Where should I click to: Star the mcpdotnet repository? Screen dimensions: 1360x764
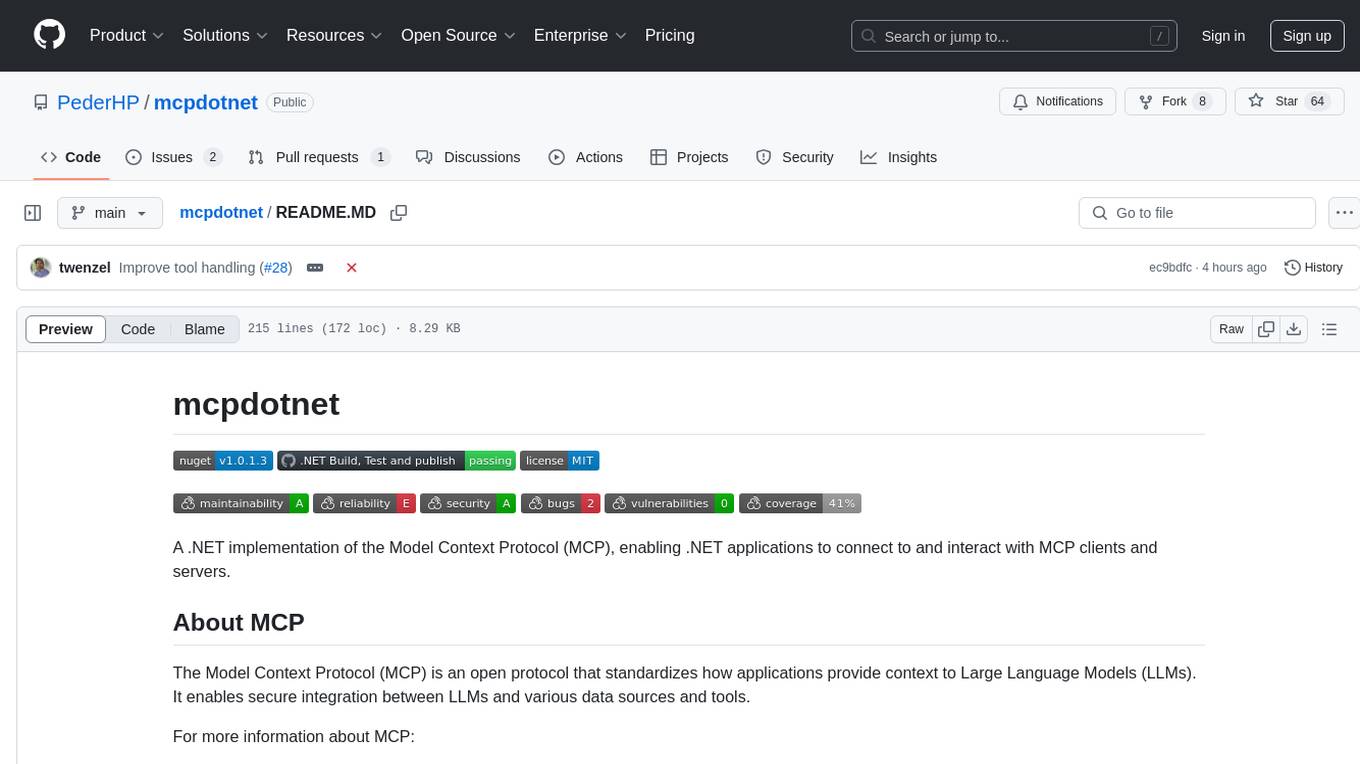(x=1289, y=102)
